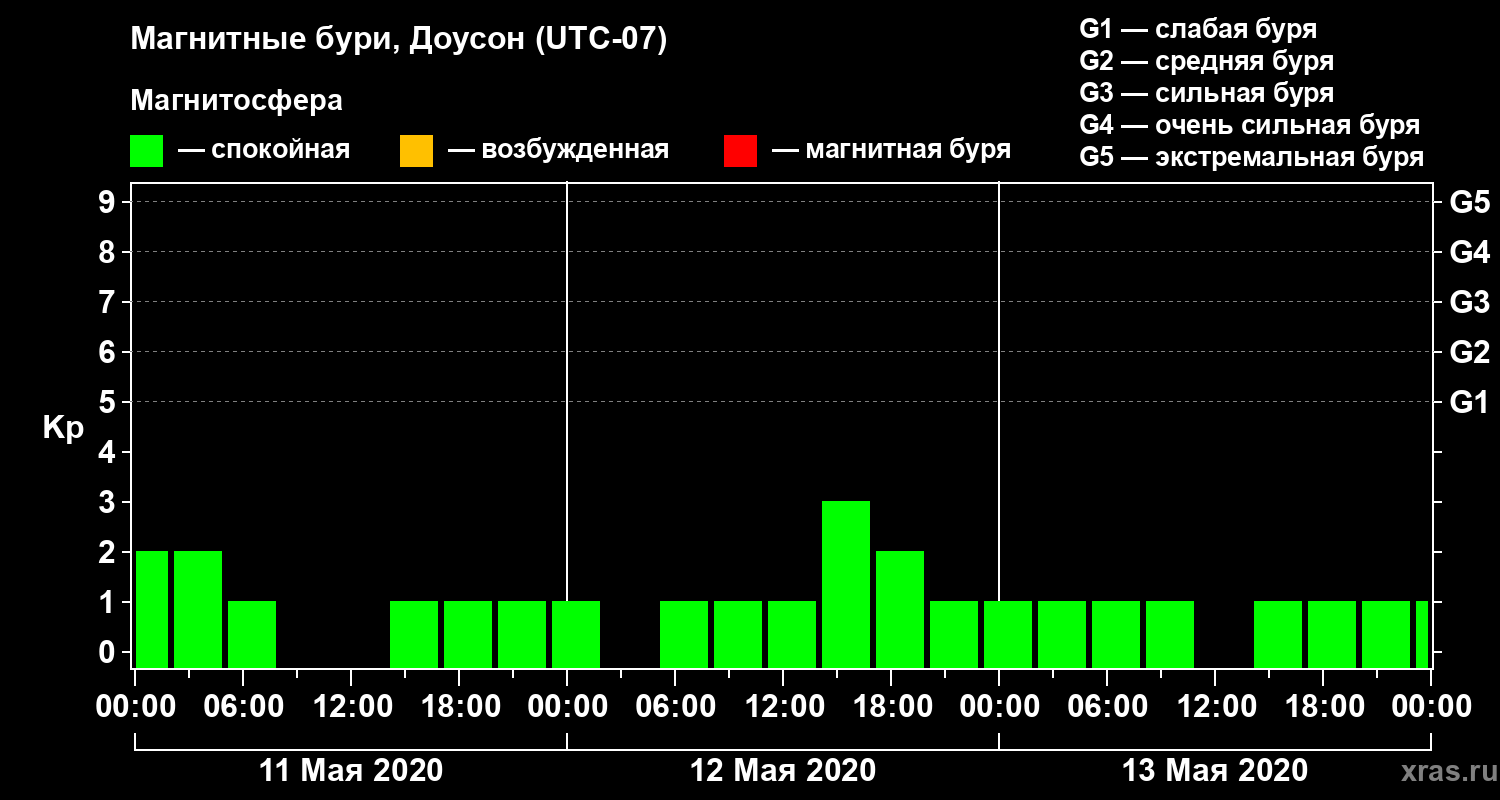Click the 'G2' label on right axis
The width and height of the screenshot is (1500, 800).
(x=1469, y=352)
